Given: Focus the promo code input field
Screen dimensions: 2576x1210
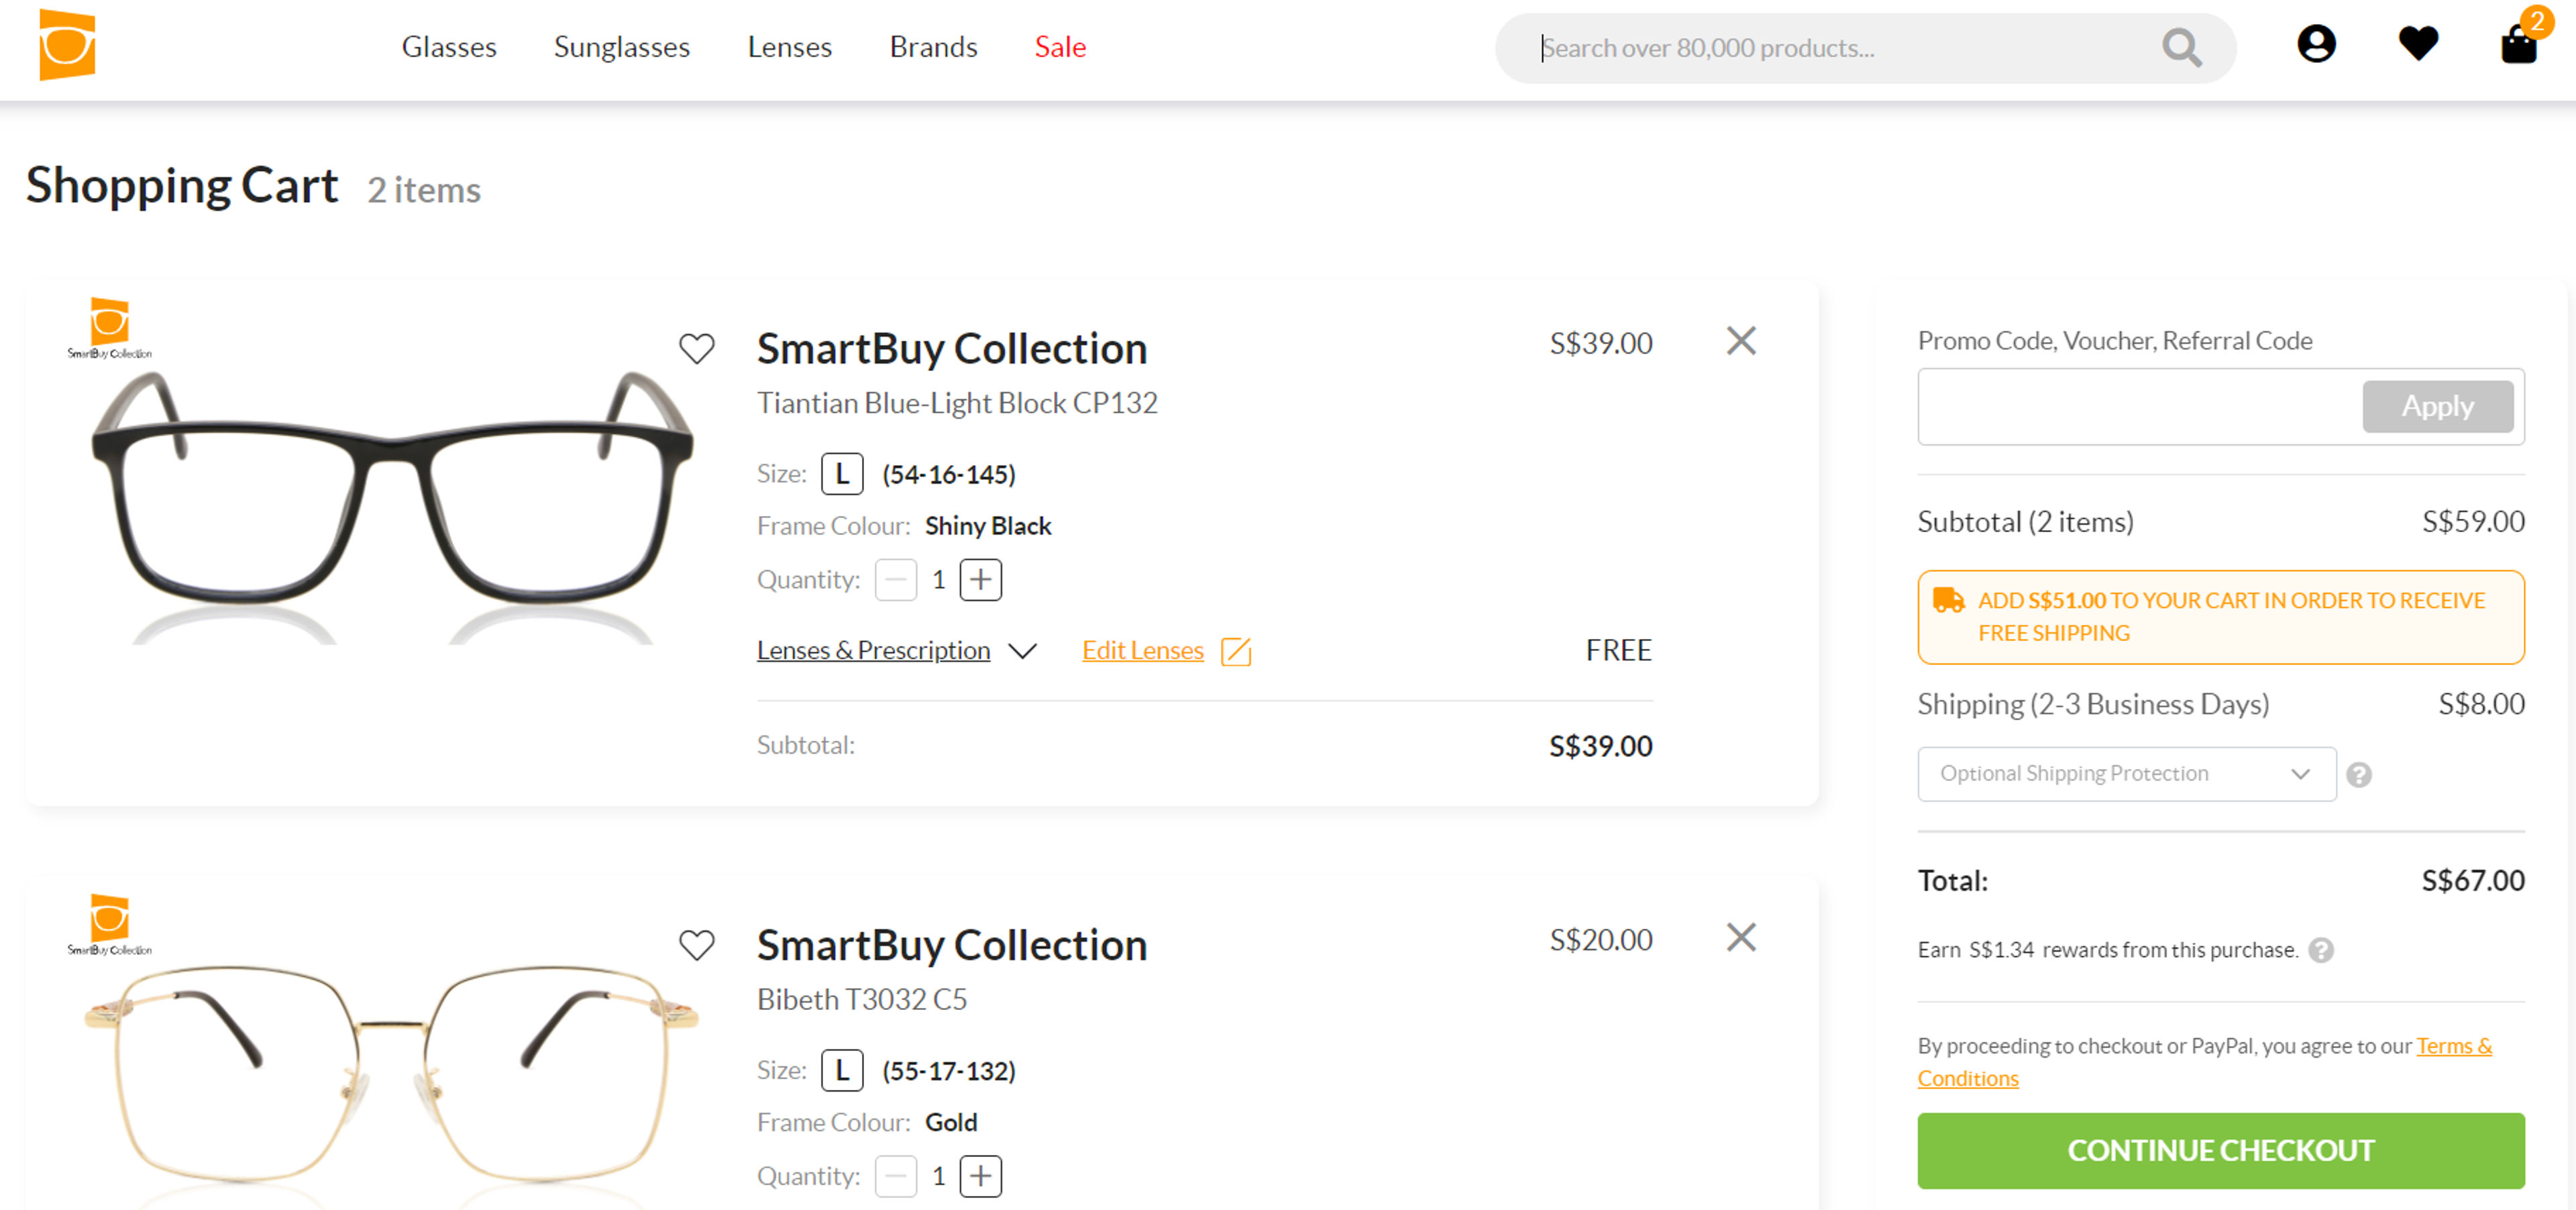Looking at the screenshot, I should [2139, 406].
